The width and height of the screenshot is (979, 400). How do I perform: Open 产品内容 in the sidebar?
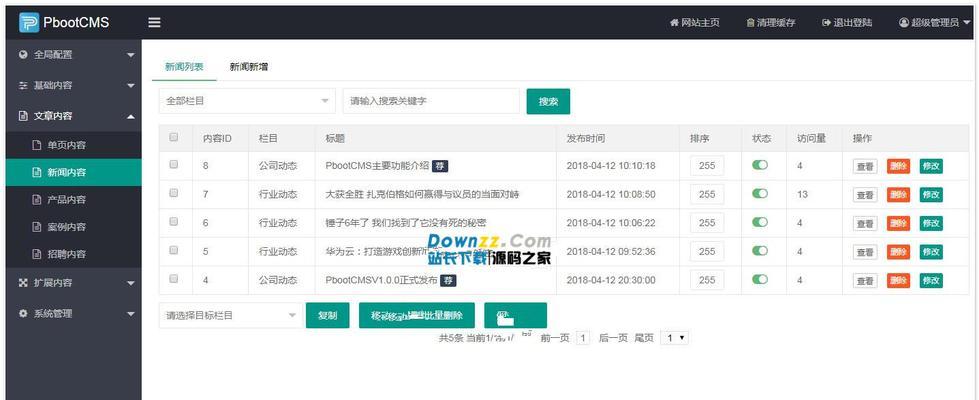(x=74, y=200)
